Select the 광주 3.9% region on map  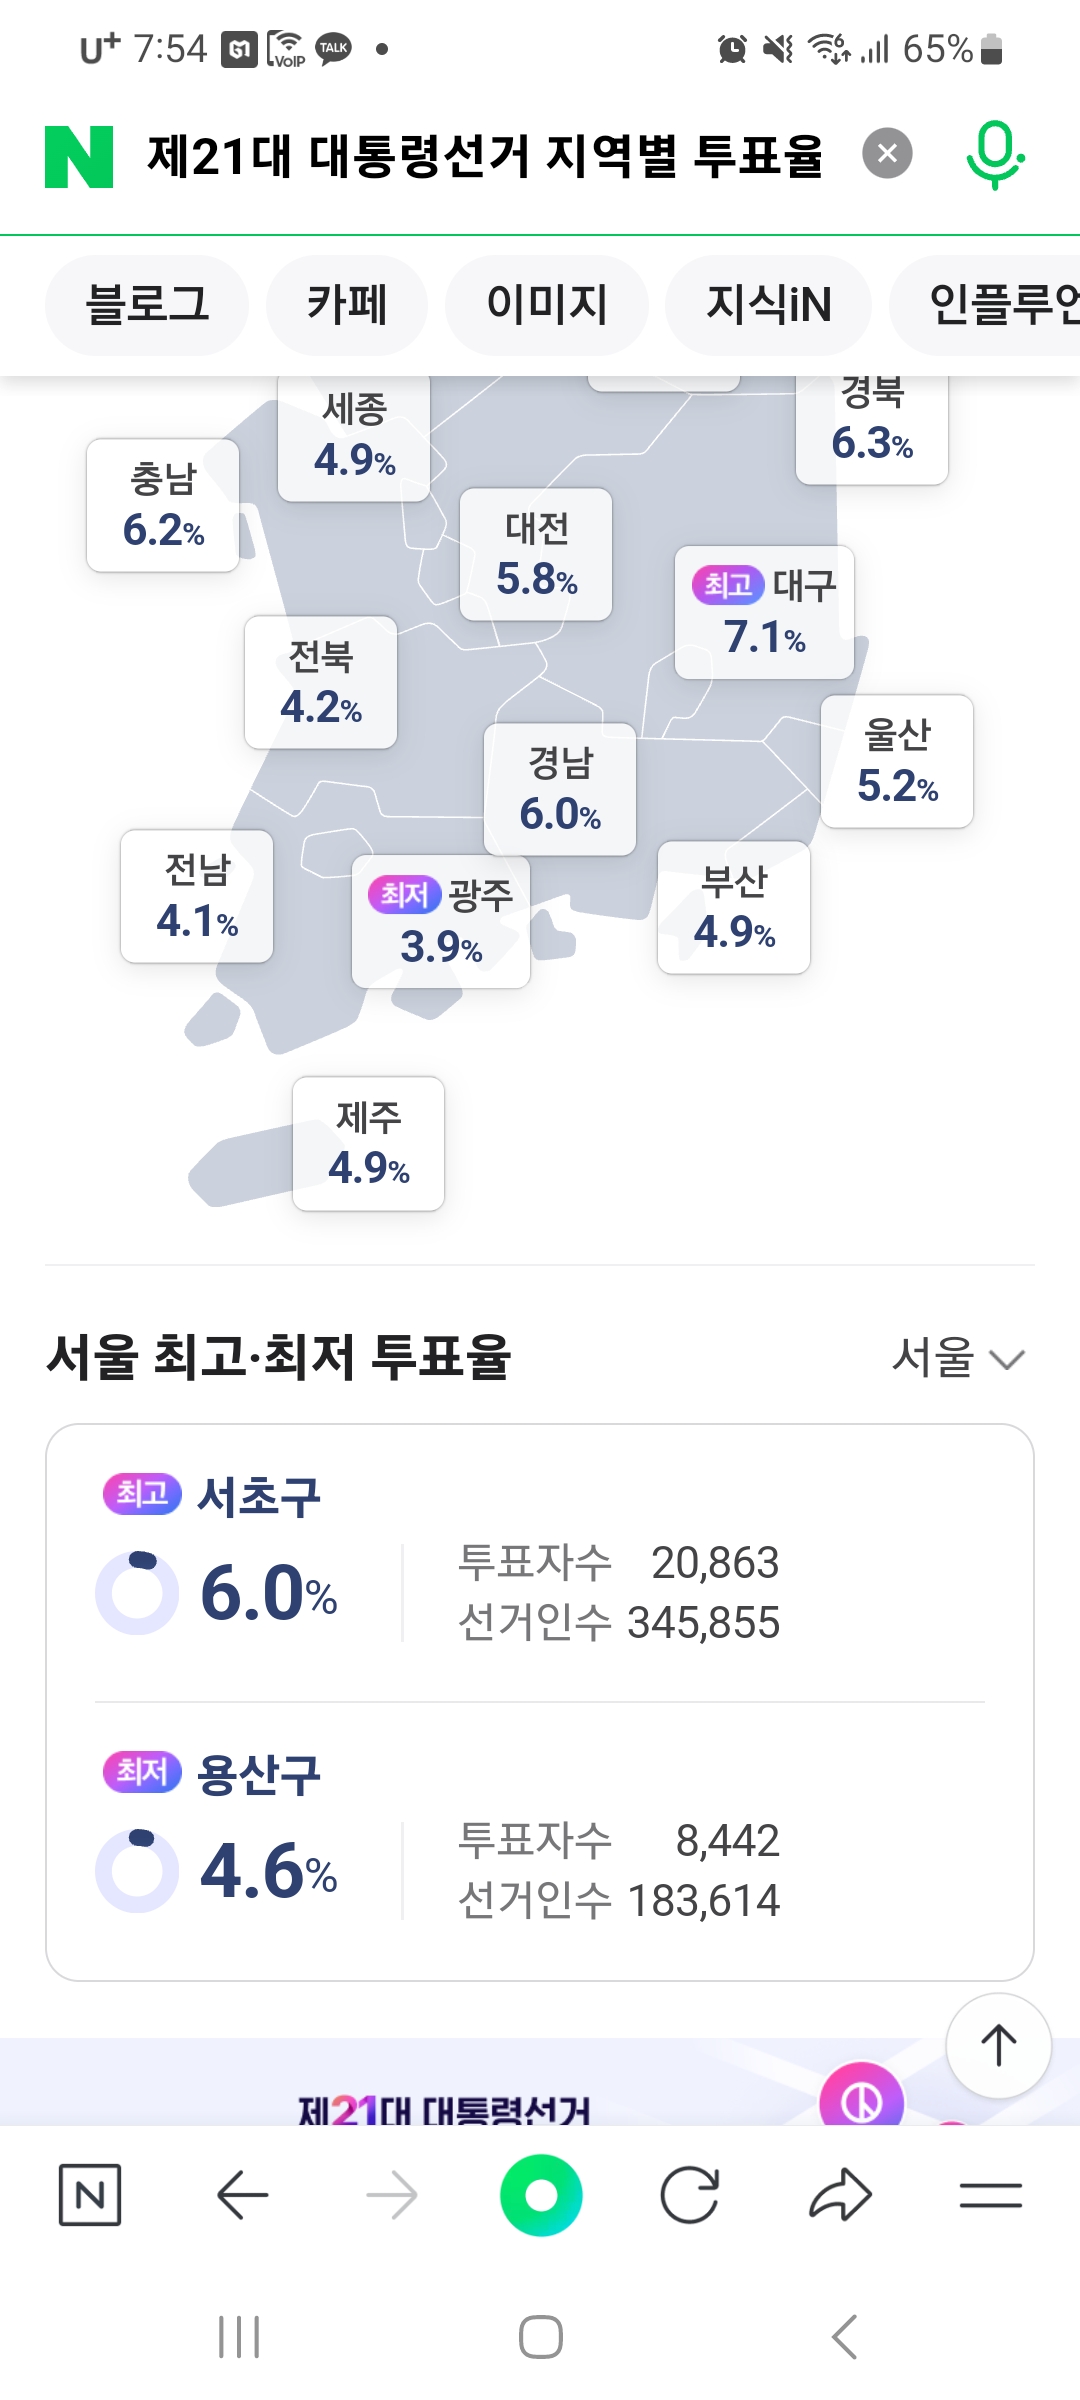441,922
